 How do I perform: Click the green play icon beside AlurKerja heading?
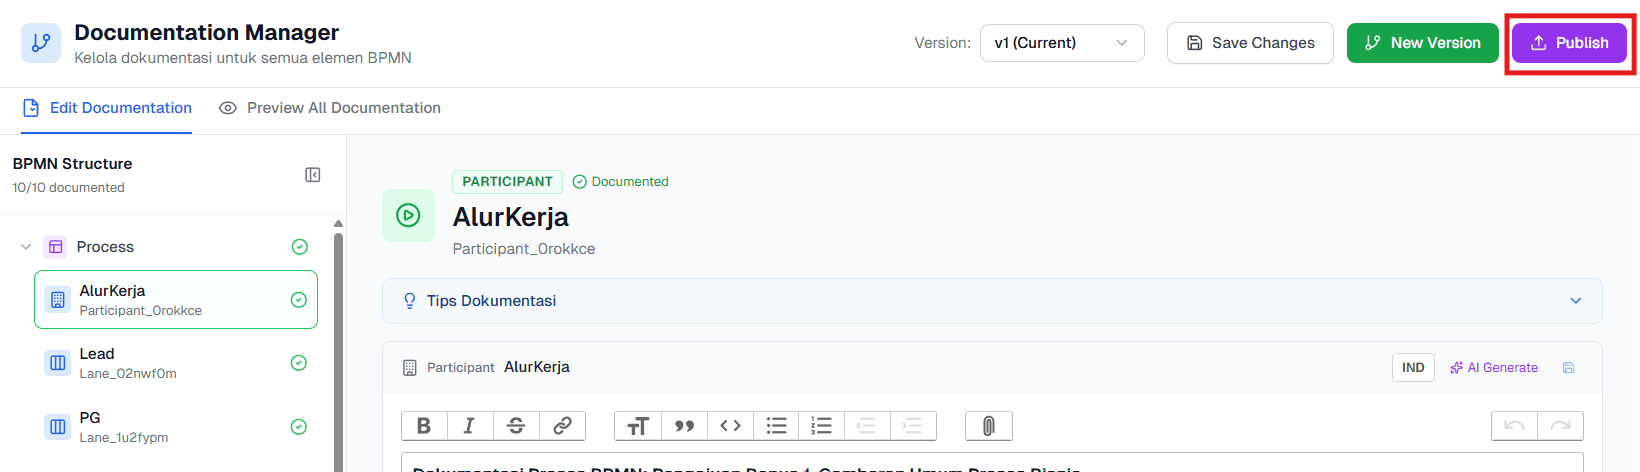(x=408, y=215)
